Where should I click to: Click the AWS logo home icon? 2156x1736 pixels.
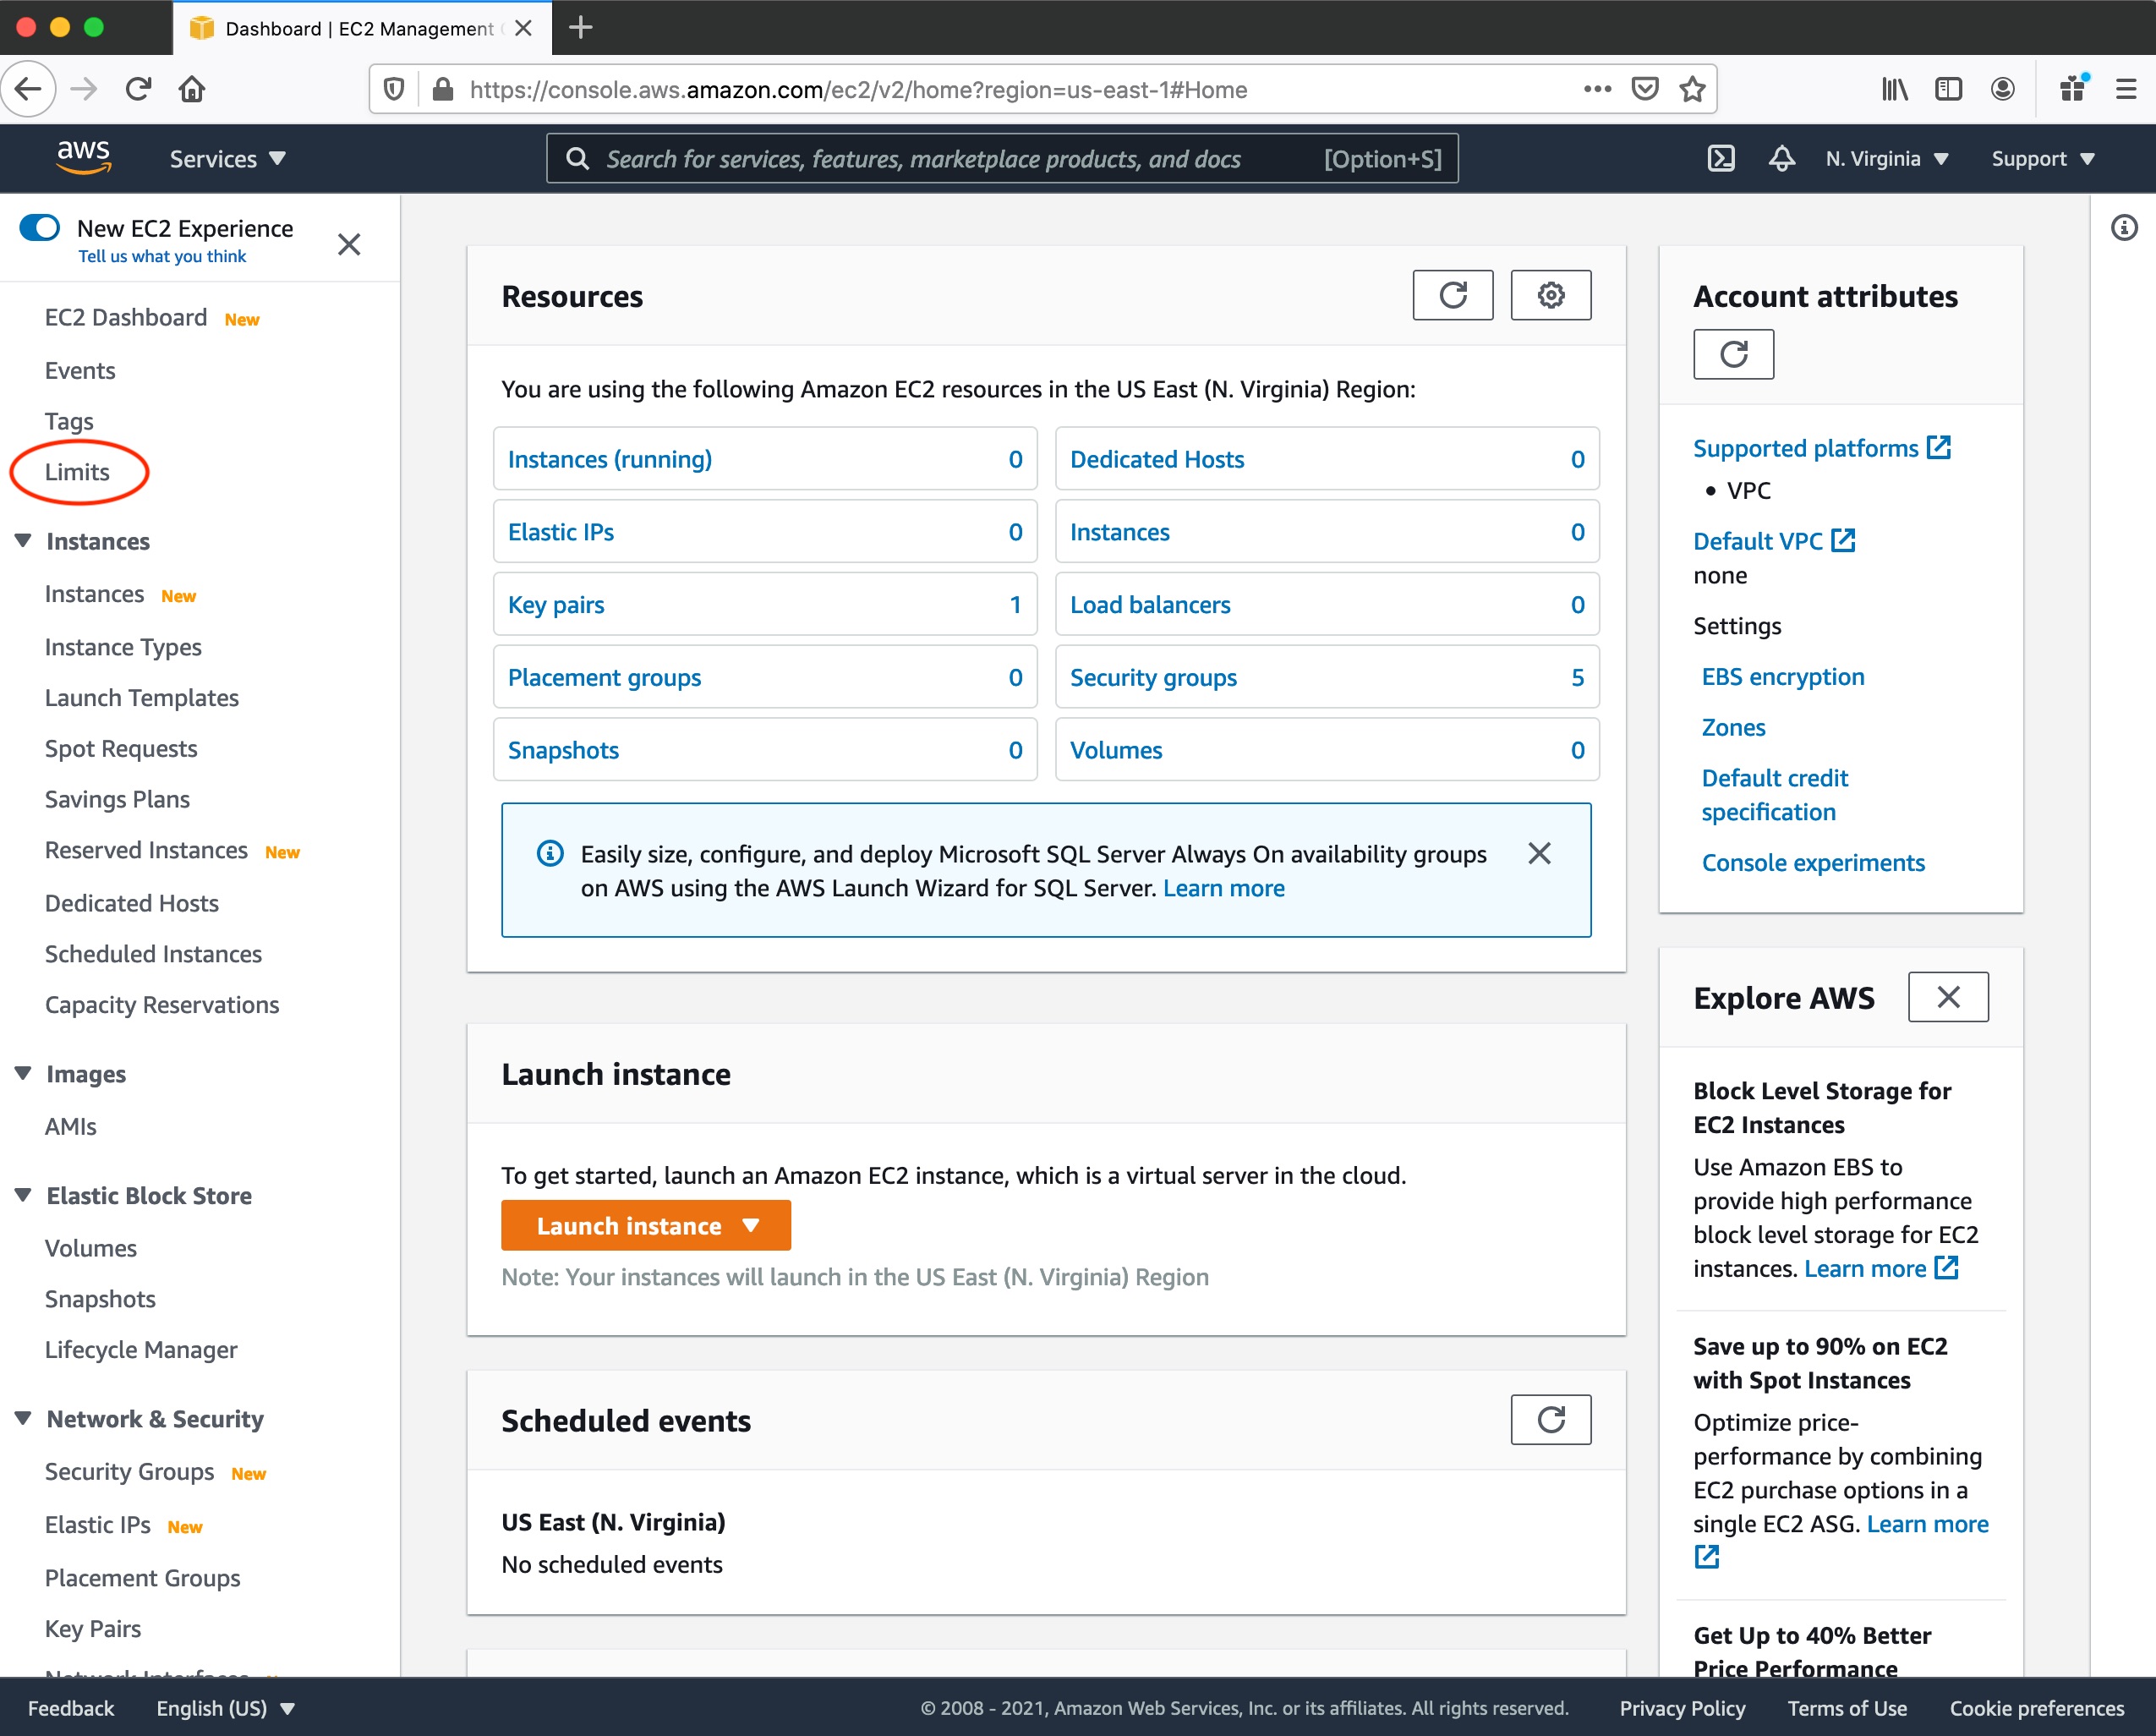click(83, 158)
